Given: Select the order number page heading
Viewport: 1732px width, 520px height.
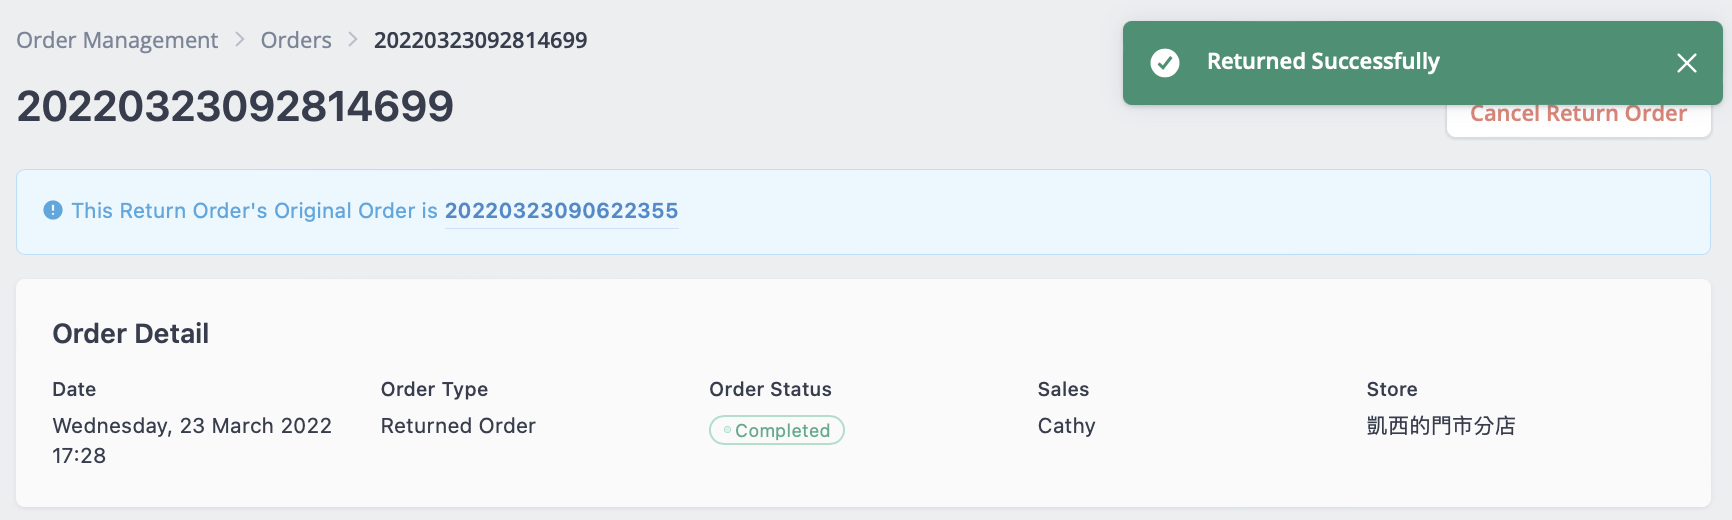Looking at the screenshot, I should pyautogui.click(x=235, y=106).
